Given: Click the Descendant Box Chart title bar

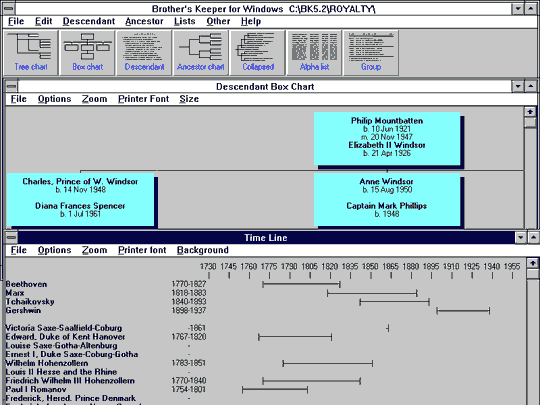Looking at the screenshot, I should [265, 86].
